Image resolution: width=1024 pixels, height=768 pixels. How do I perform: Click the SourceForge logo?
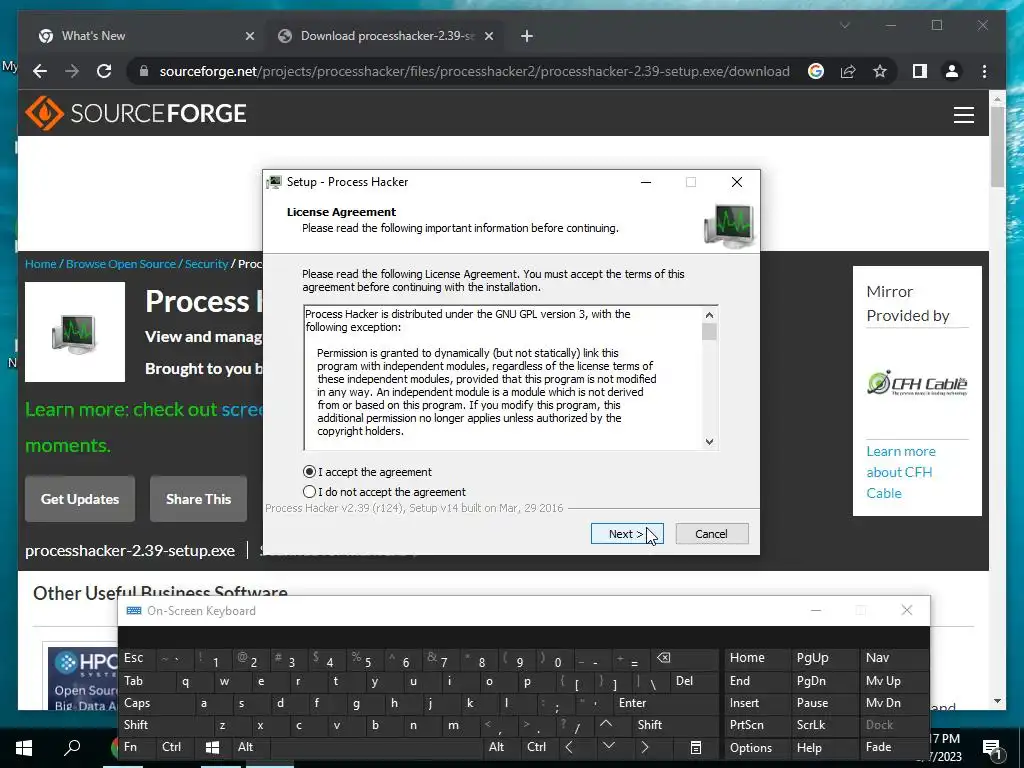point(136,113)
